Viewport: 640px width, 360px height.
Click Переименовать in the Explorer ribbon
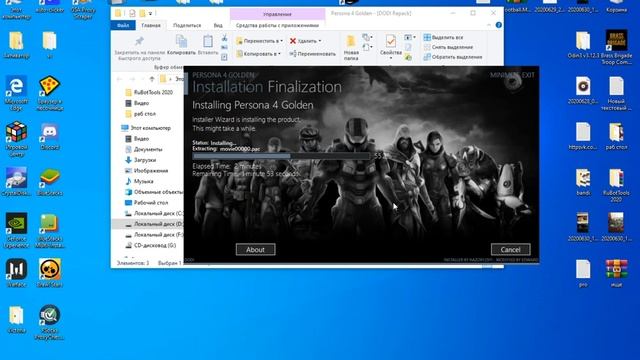point(312,53)
